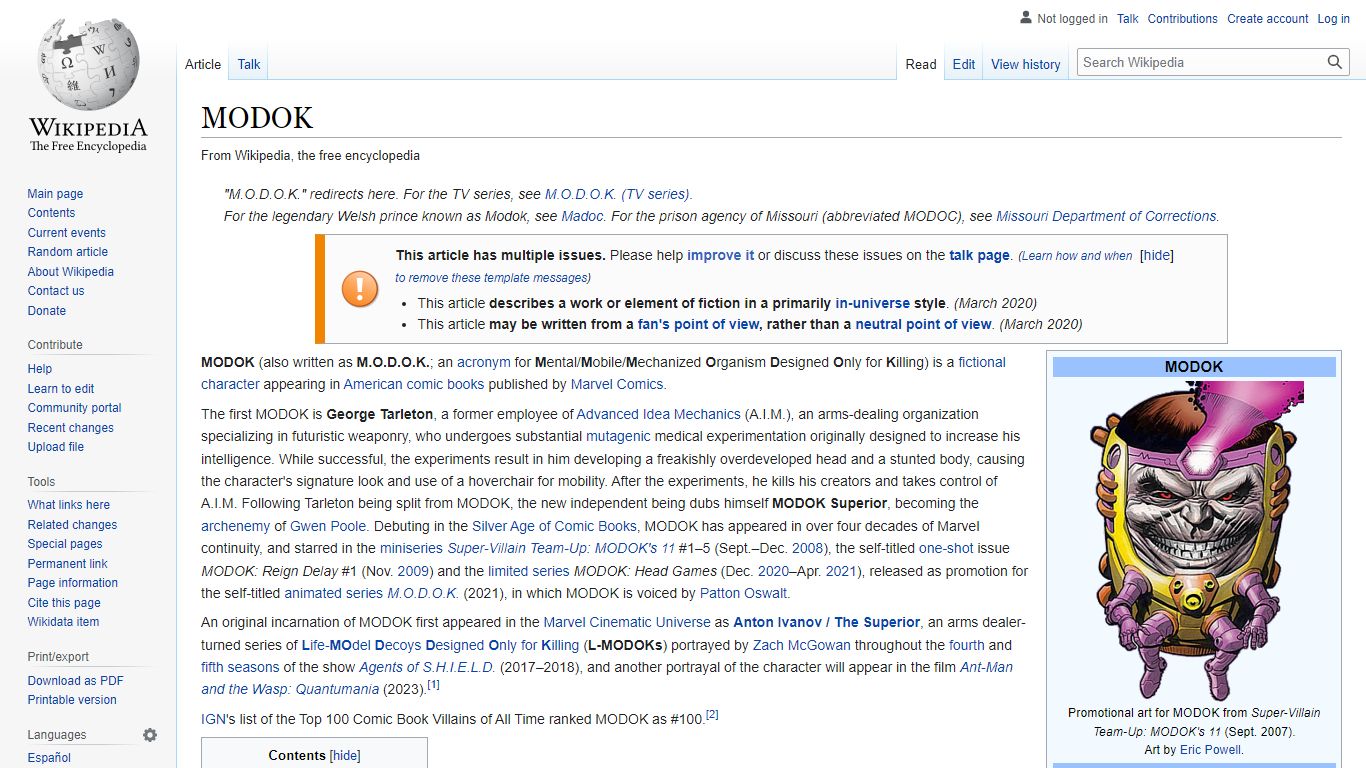Open the language settings gear icon
Screen dimensions: 1366x768
150,735
